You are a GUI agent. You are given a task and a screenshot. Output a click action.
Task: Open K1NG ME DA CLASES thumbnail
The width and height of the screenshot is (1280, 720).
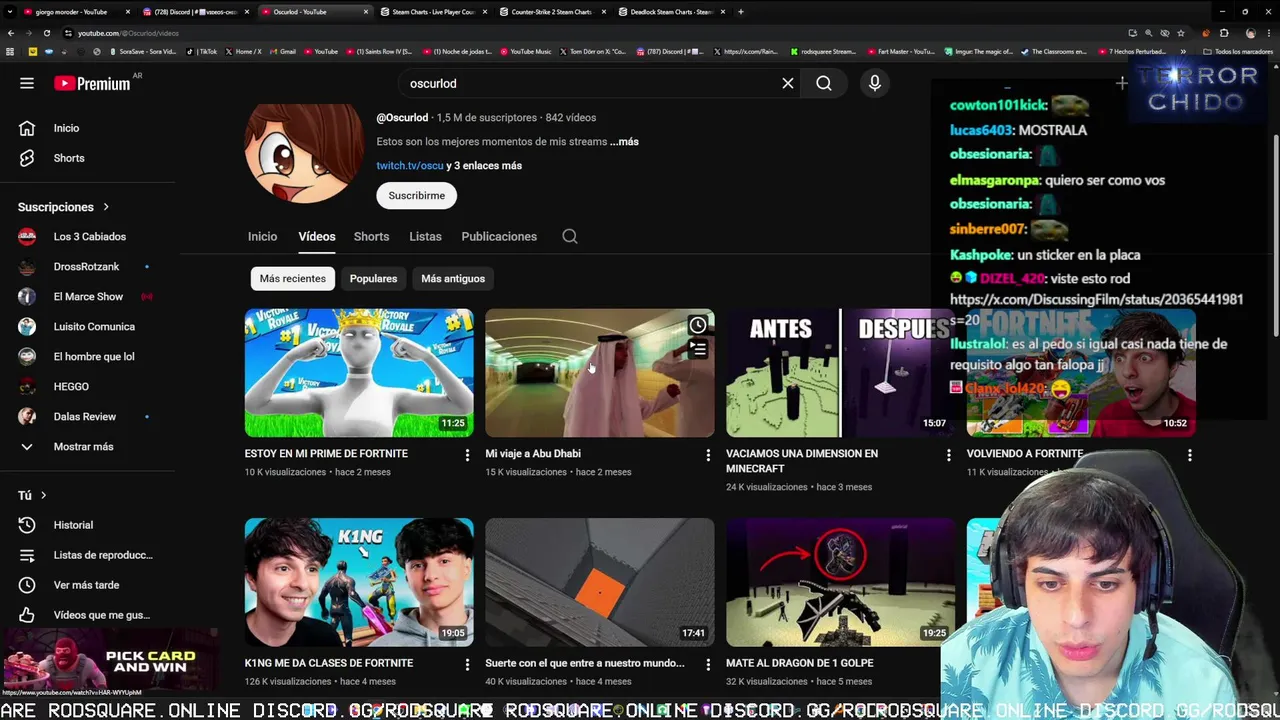359,582
